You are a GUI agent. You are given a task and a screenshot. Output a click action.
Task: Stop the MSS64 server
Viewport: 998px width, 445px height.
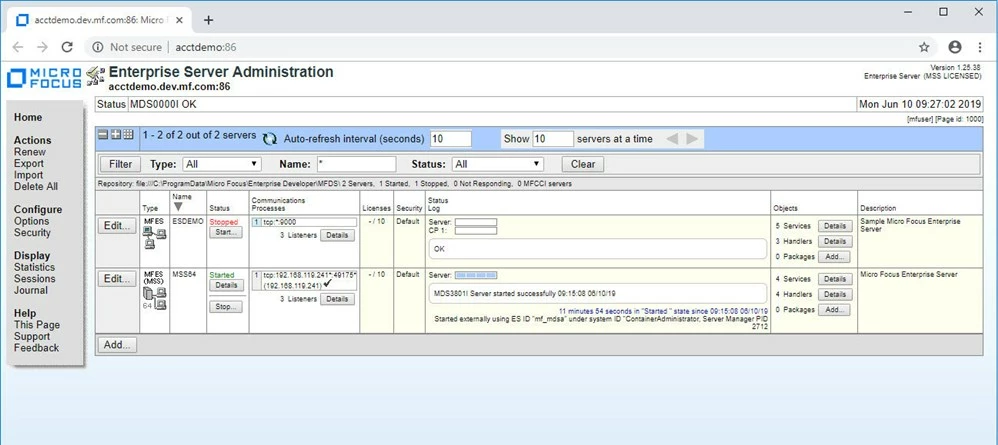[x=226, y=307]
